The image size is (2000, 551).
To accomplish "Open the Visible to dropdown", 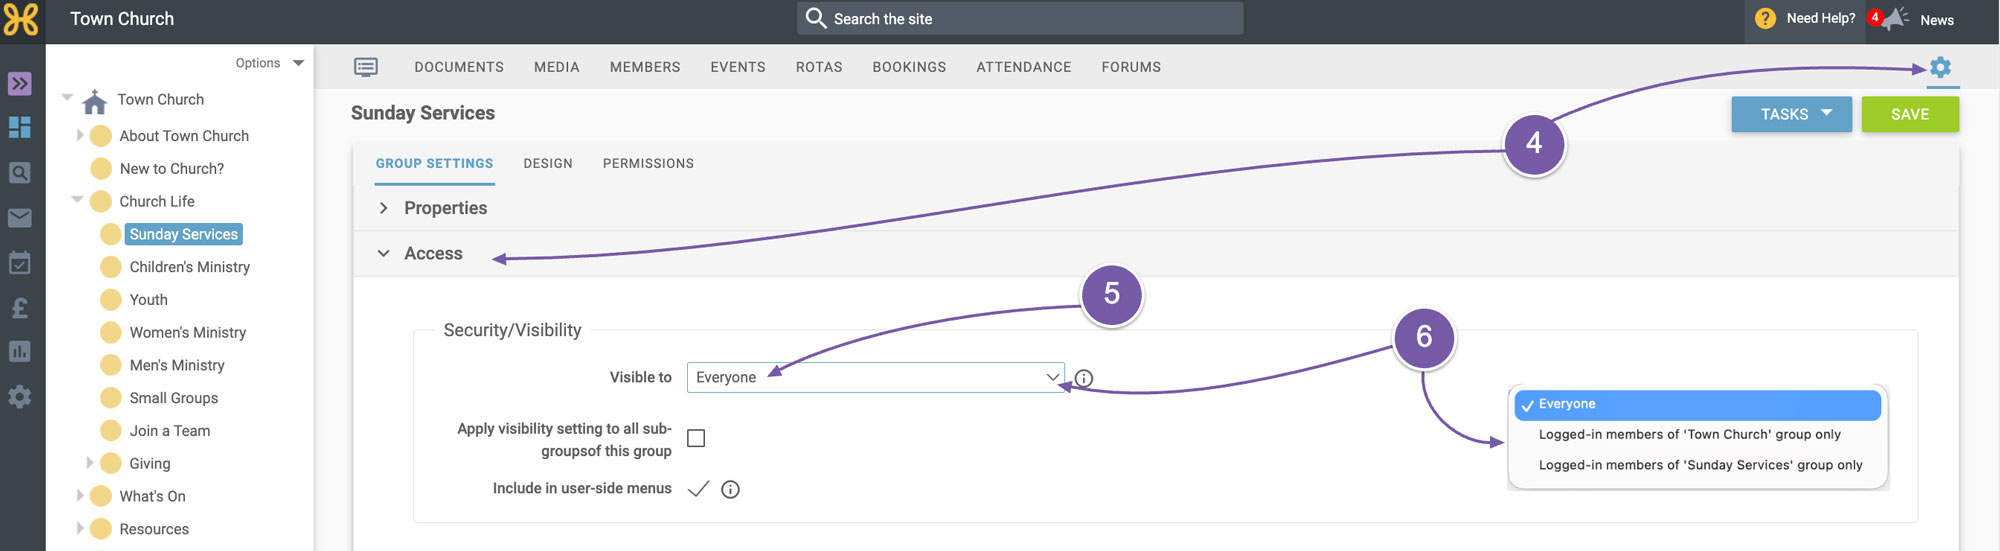I will [x=875, y=377].
